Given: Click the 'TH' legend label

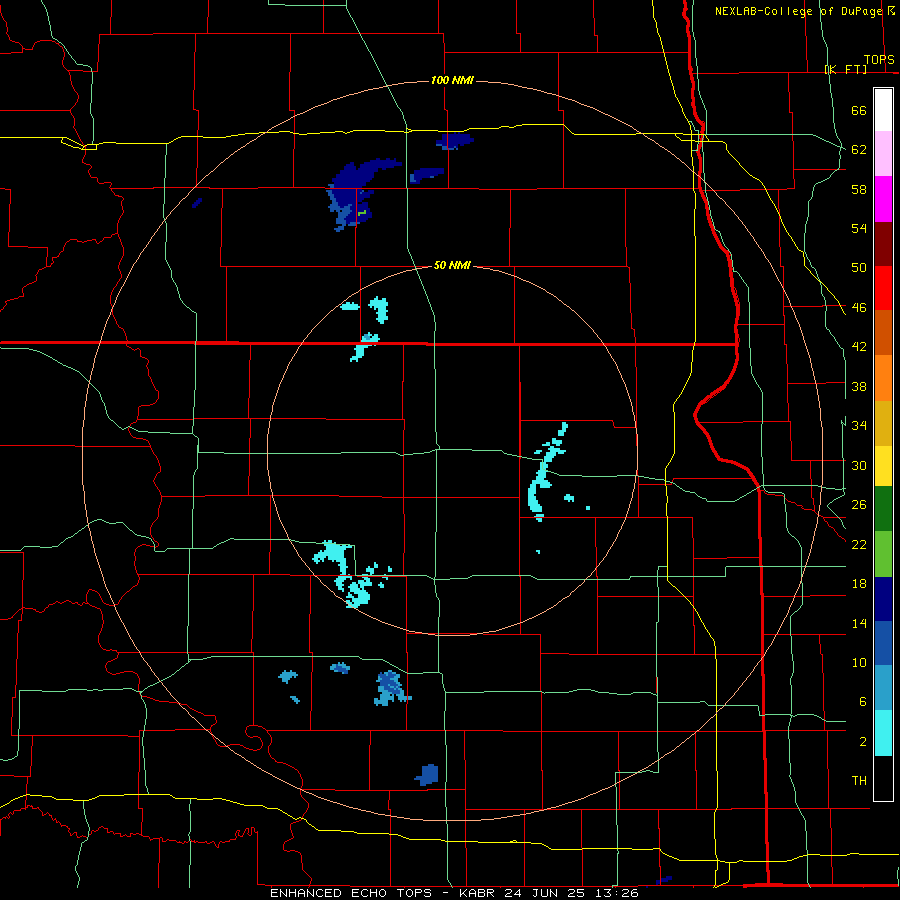Looking at the screenshot, I should 859,781.
